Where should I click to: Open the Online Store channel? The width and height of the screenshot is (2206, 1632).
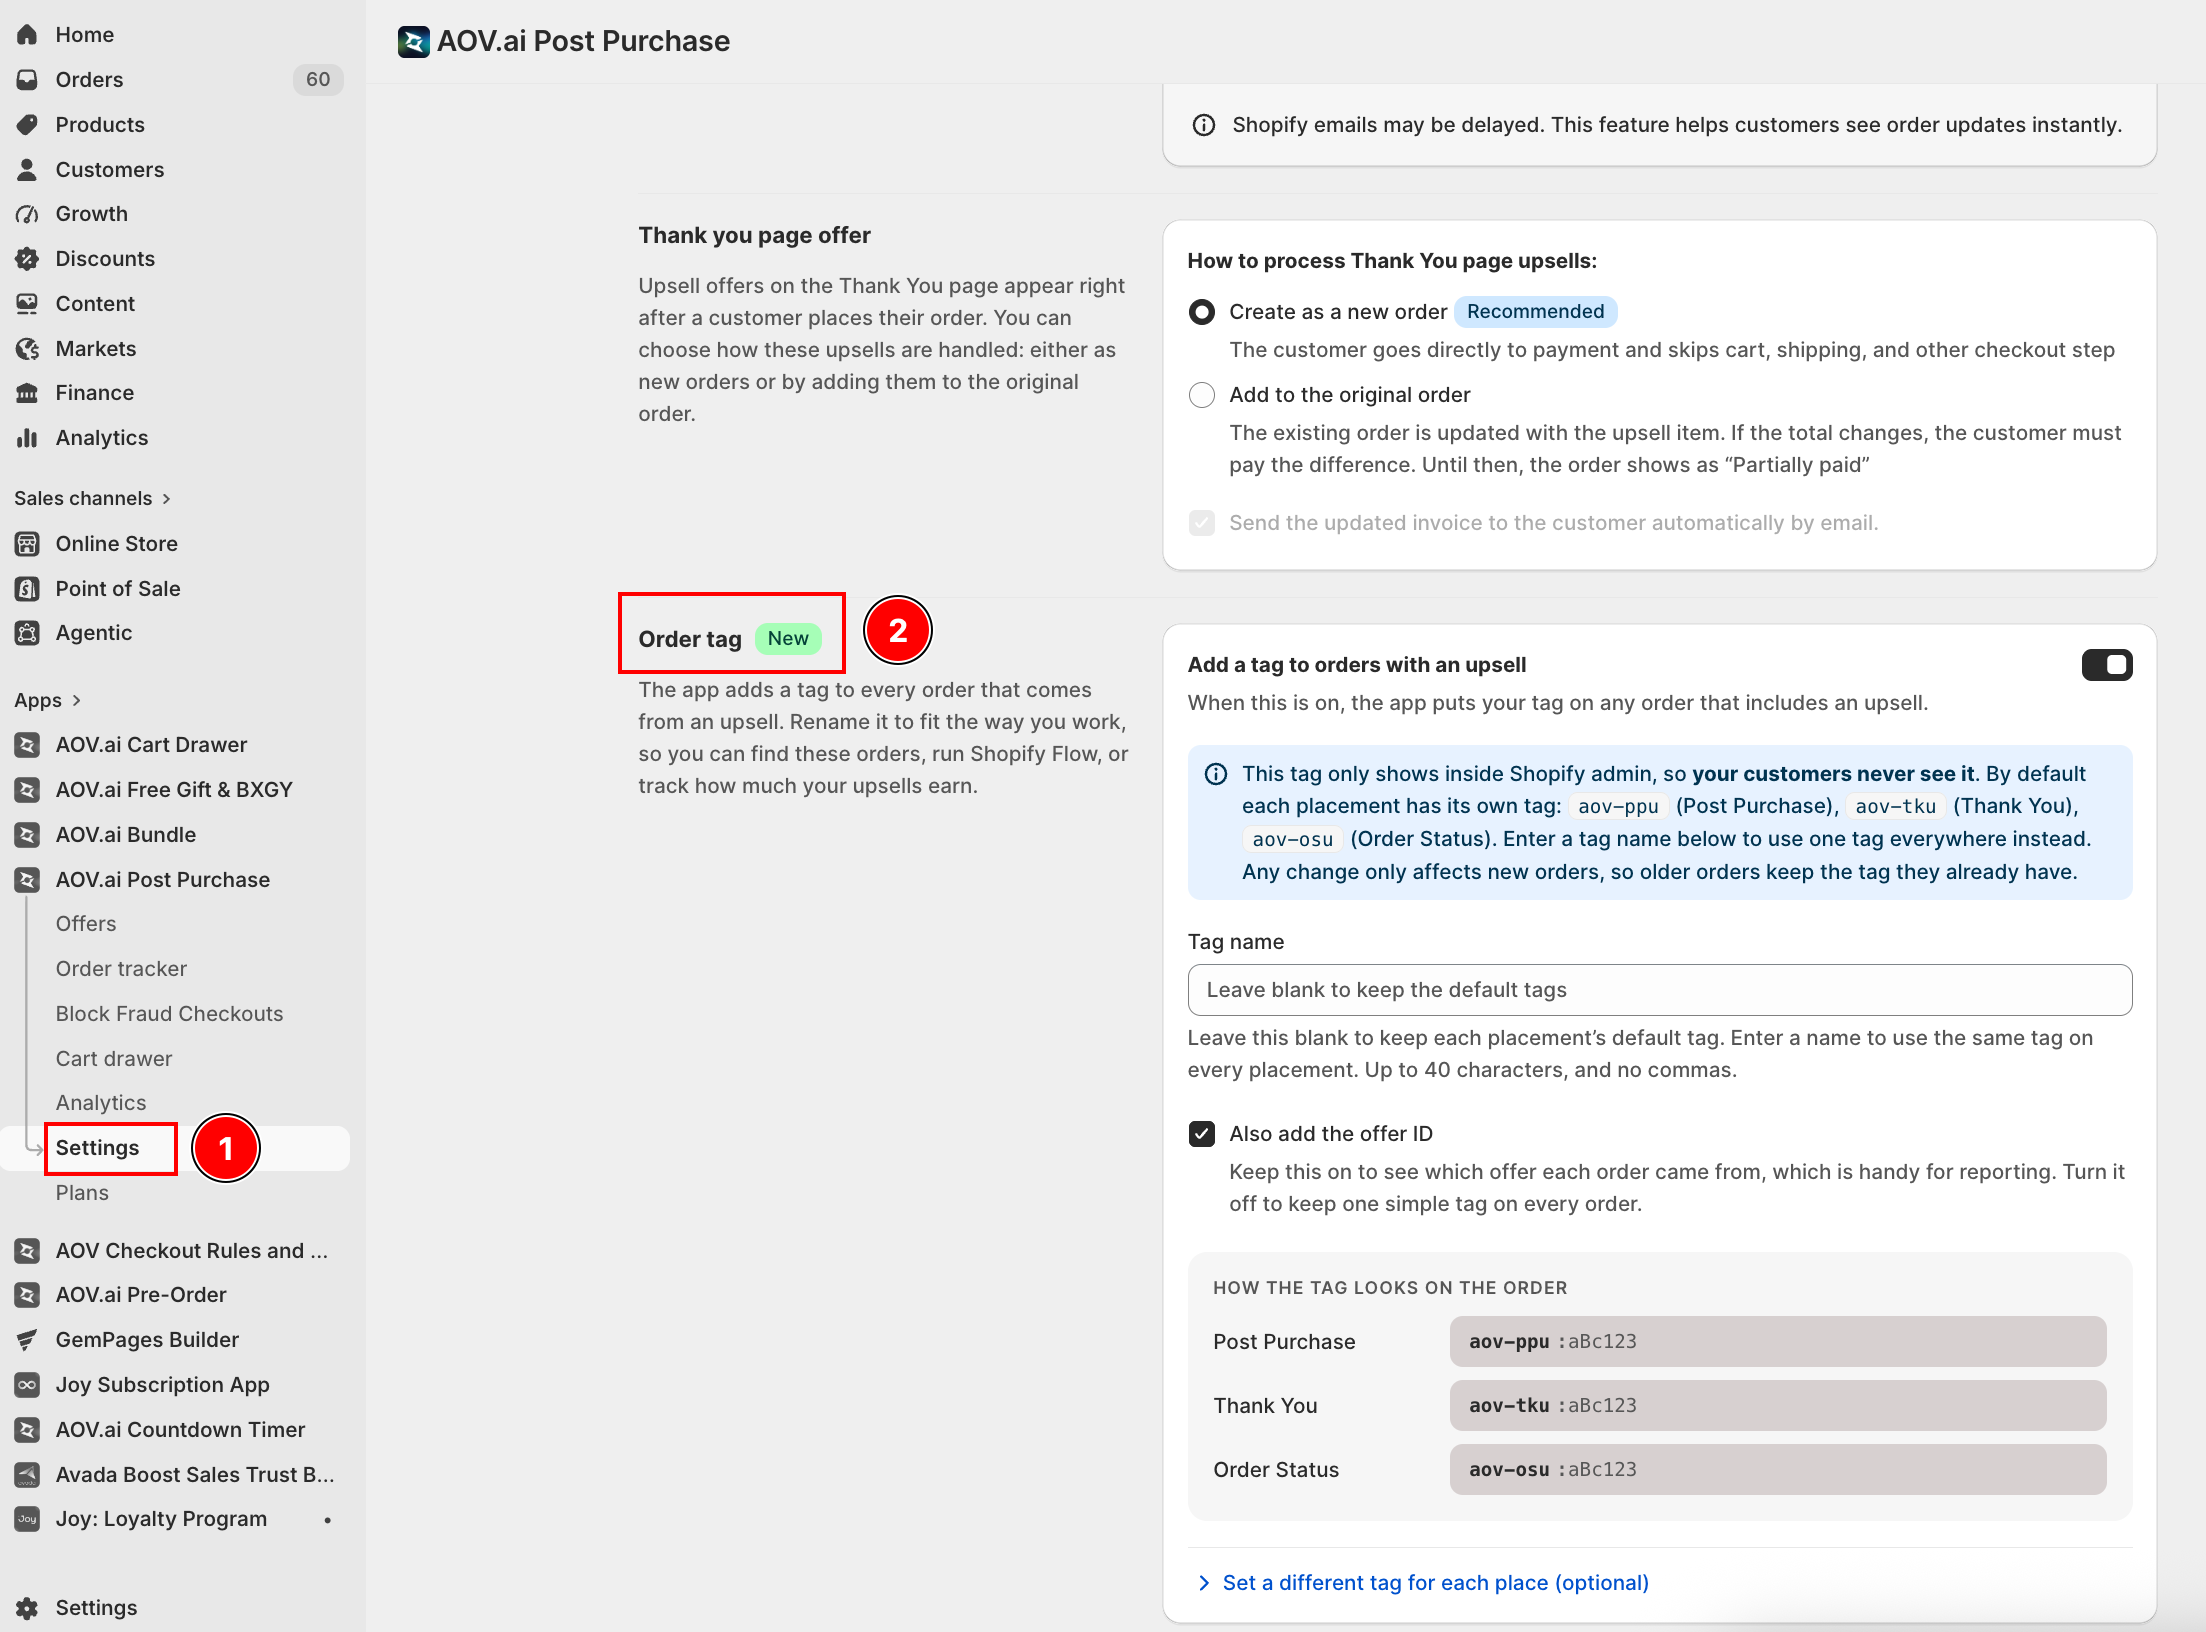pos(116,544)
